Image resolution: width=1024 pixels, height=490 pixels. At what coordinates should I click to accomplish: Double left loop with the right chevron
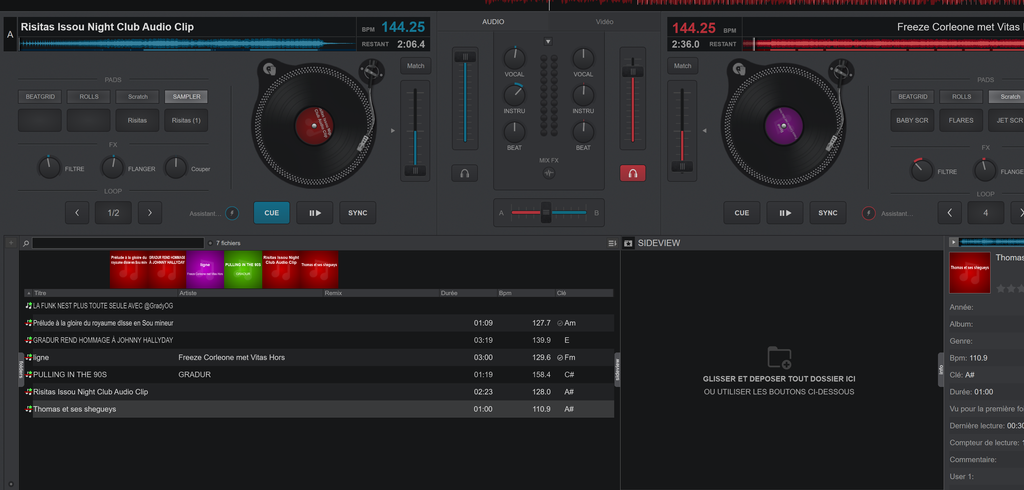(149, 212)
